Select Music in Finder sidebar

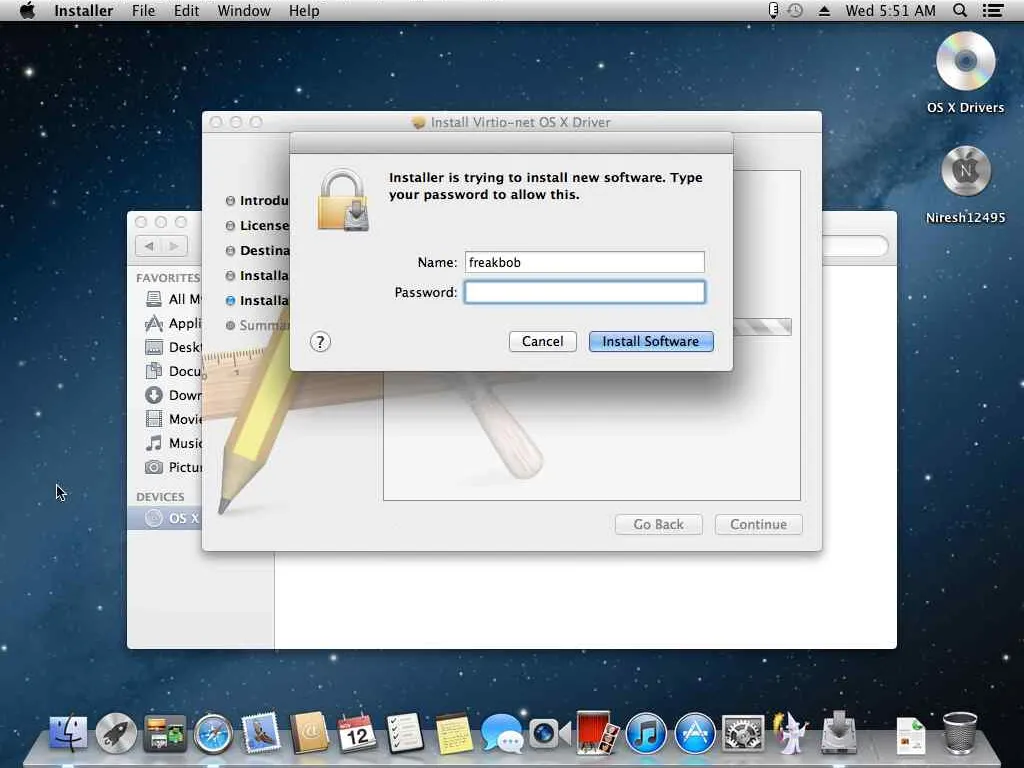point(173,443)
